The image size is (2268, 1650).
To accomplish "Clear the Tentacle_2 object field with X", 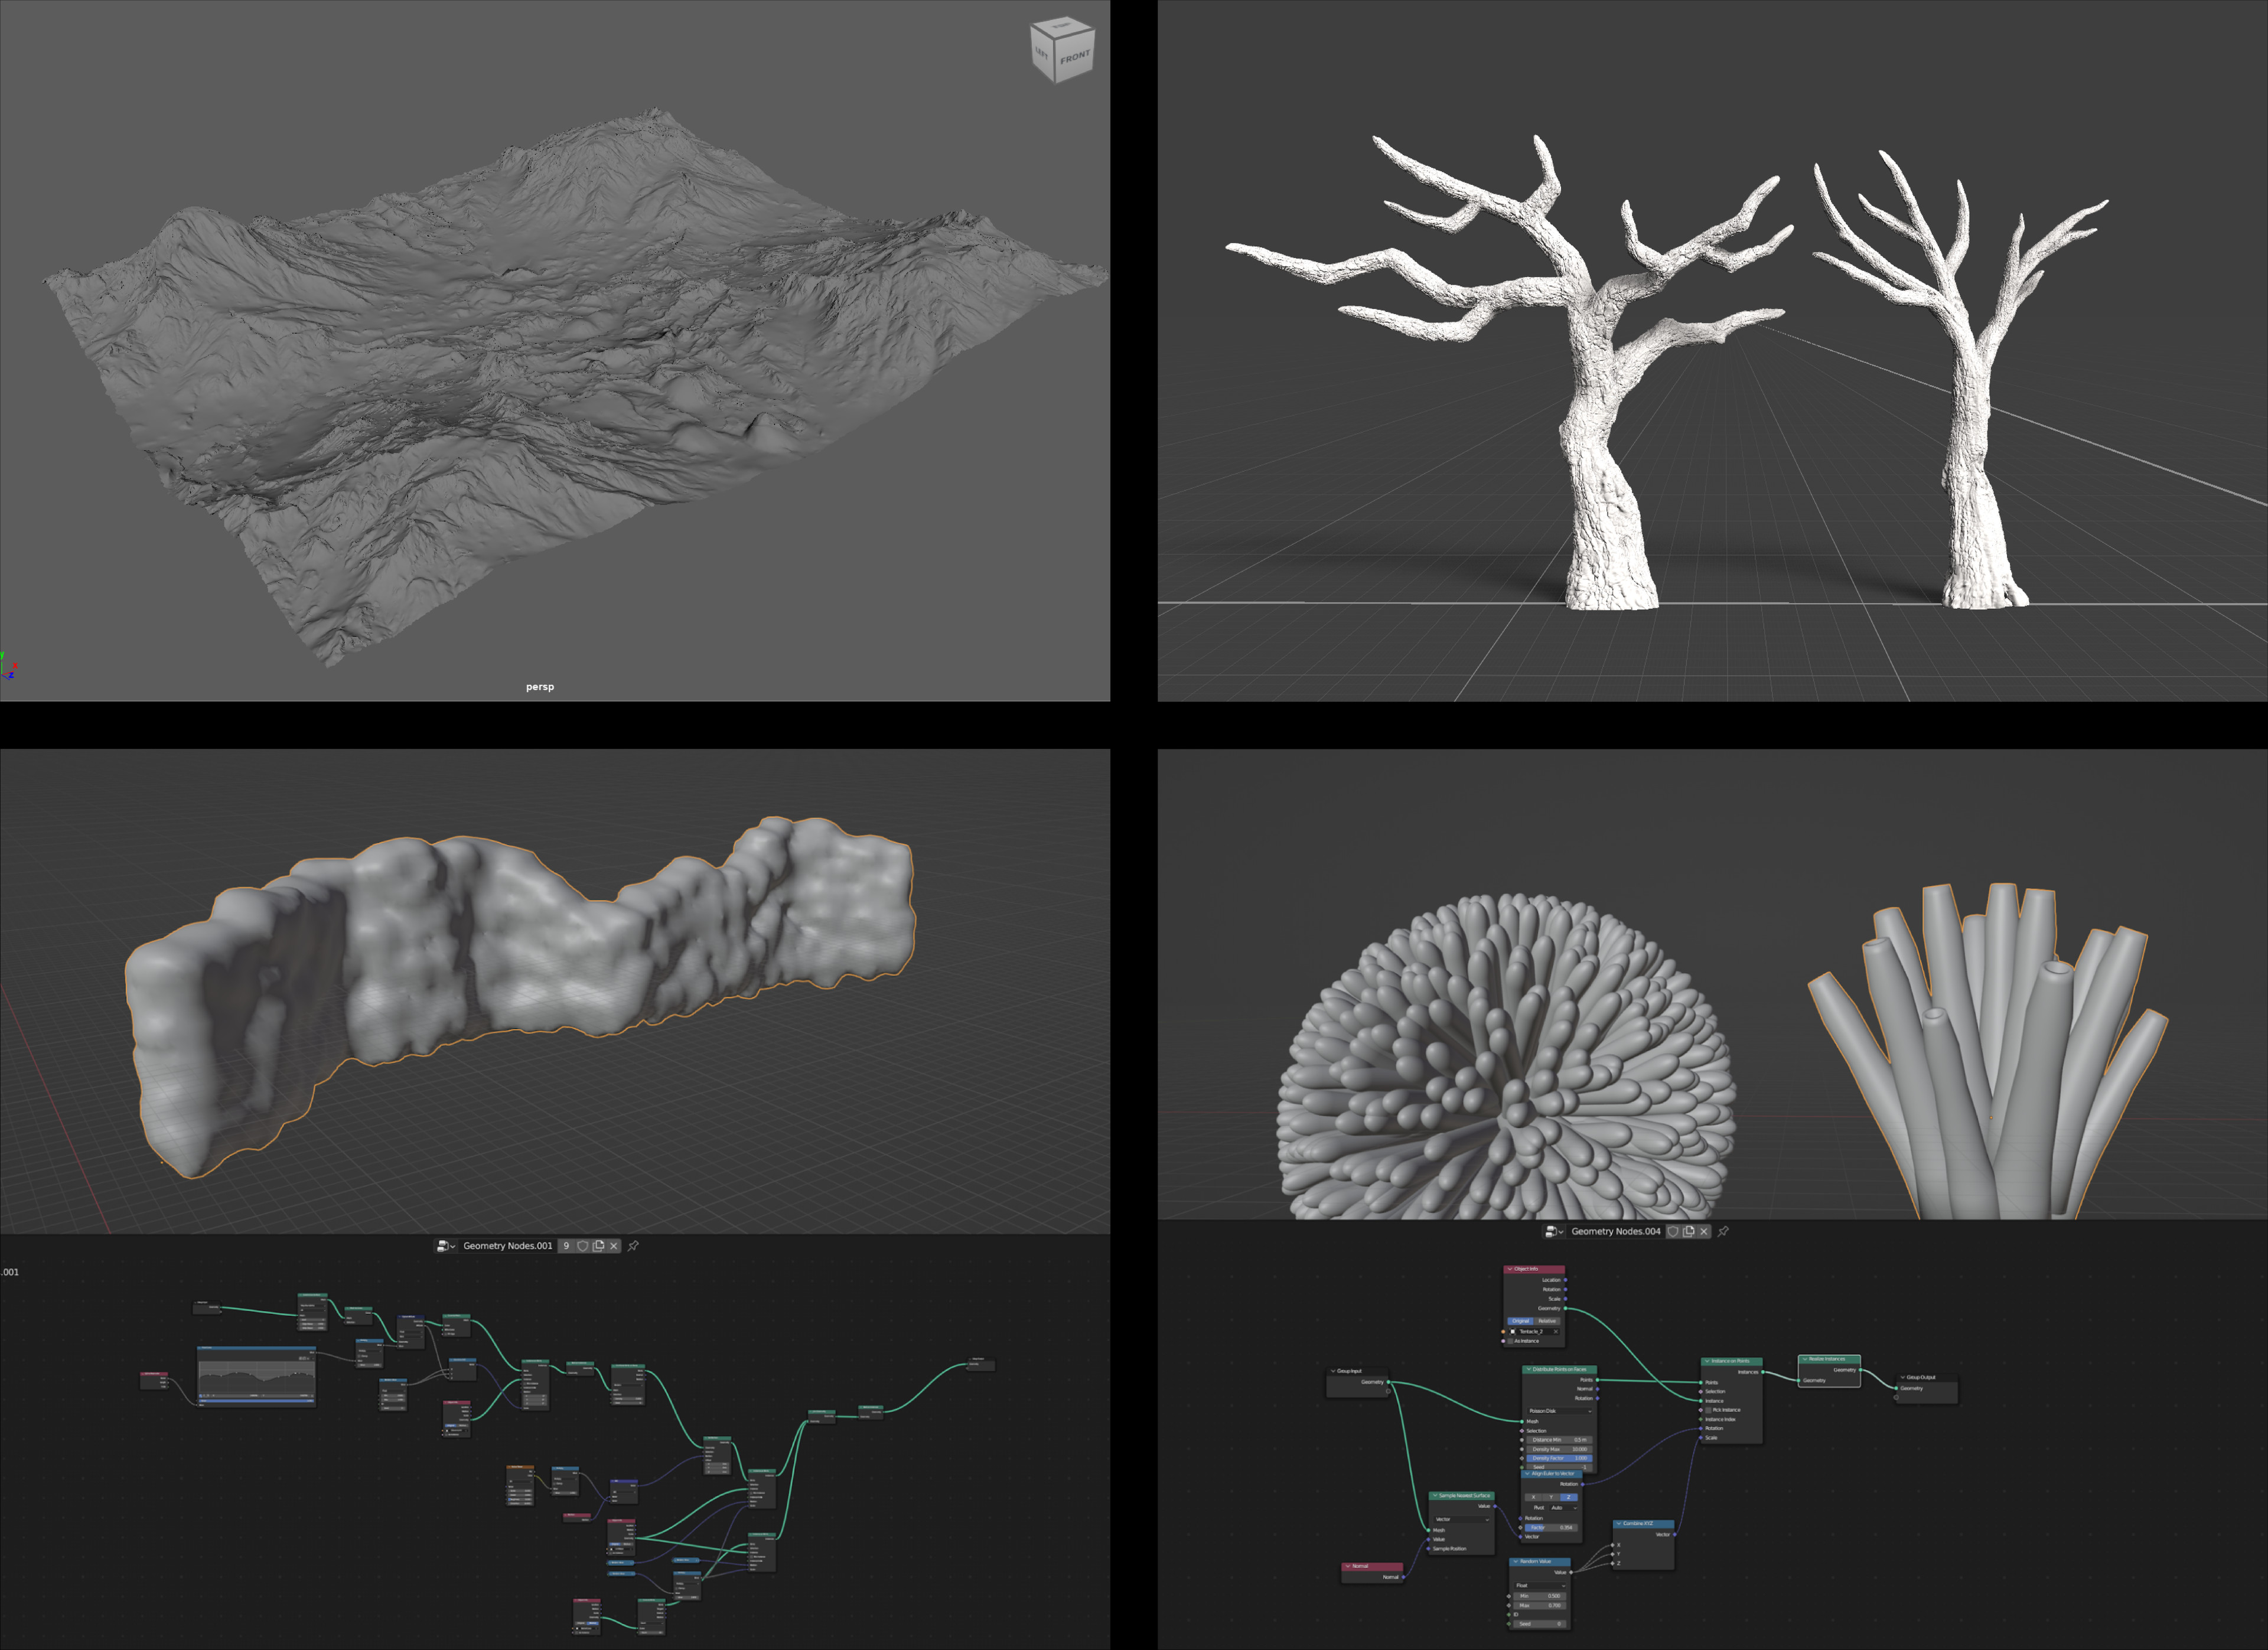I will (x=1556, y=1332).
